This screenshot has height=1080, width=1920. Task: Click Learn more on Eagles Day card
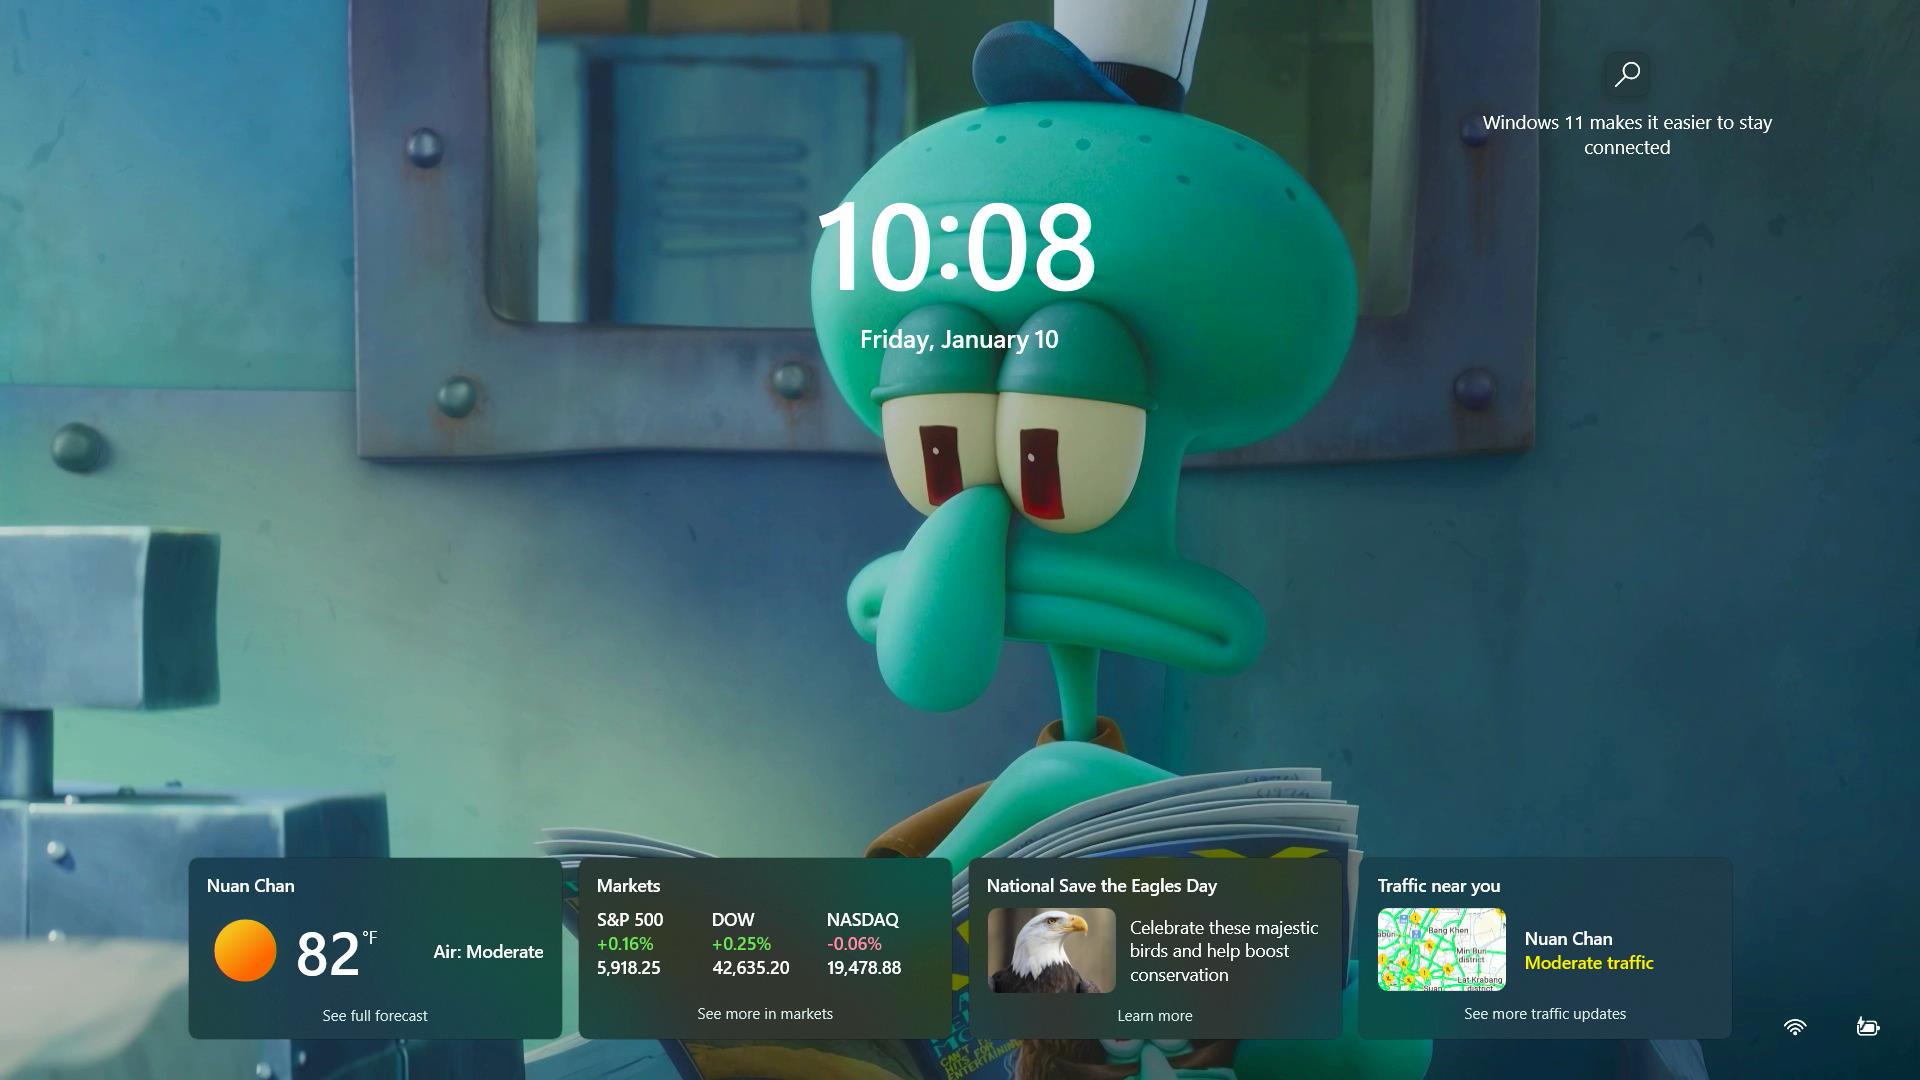coord(1155,1016)
